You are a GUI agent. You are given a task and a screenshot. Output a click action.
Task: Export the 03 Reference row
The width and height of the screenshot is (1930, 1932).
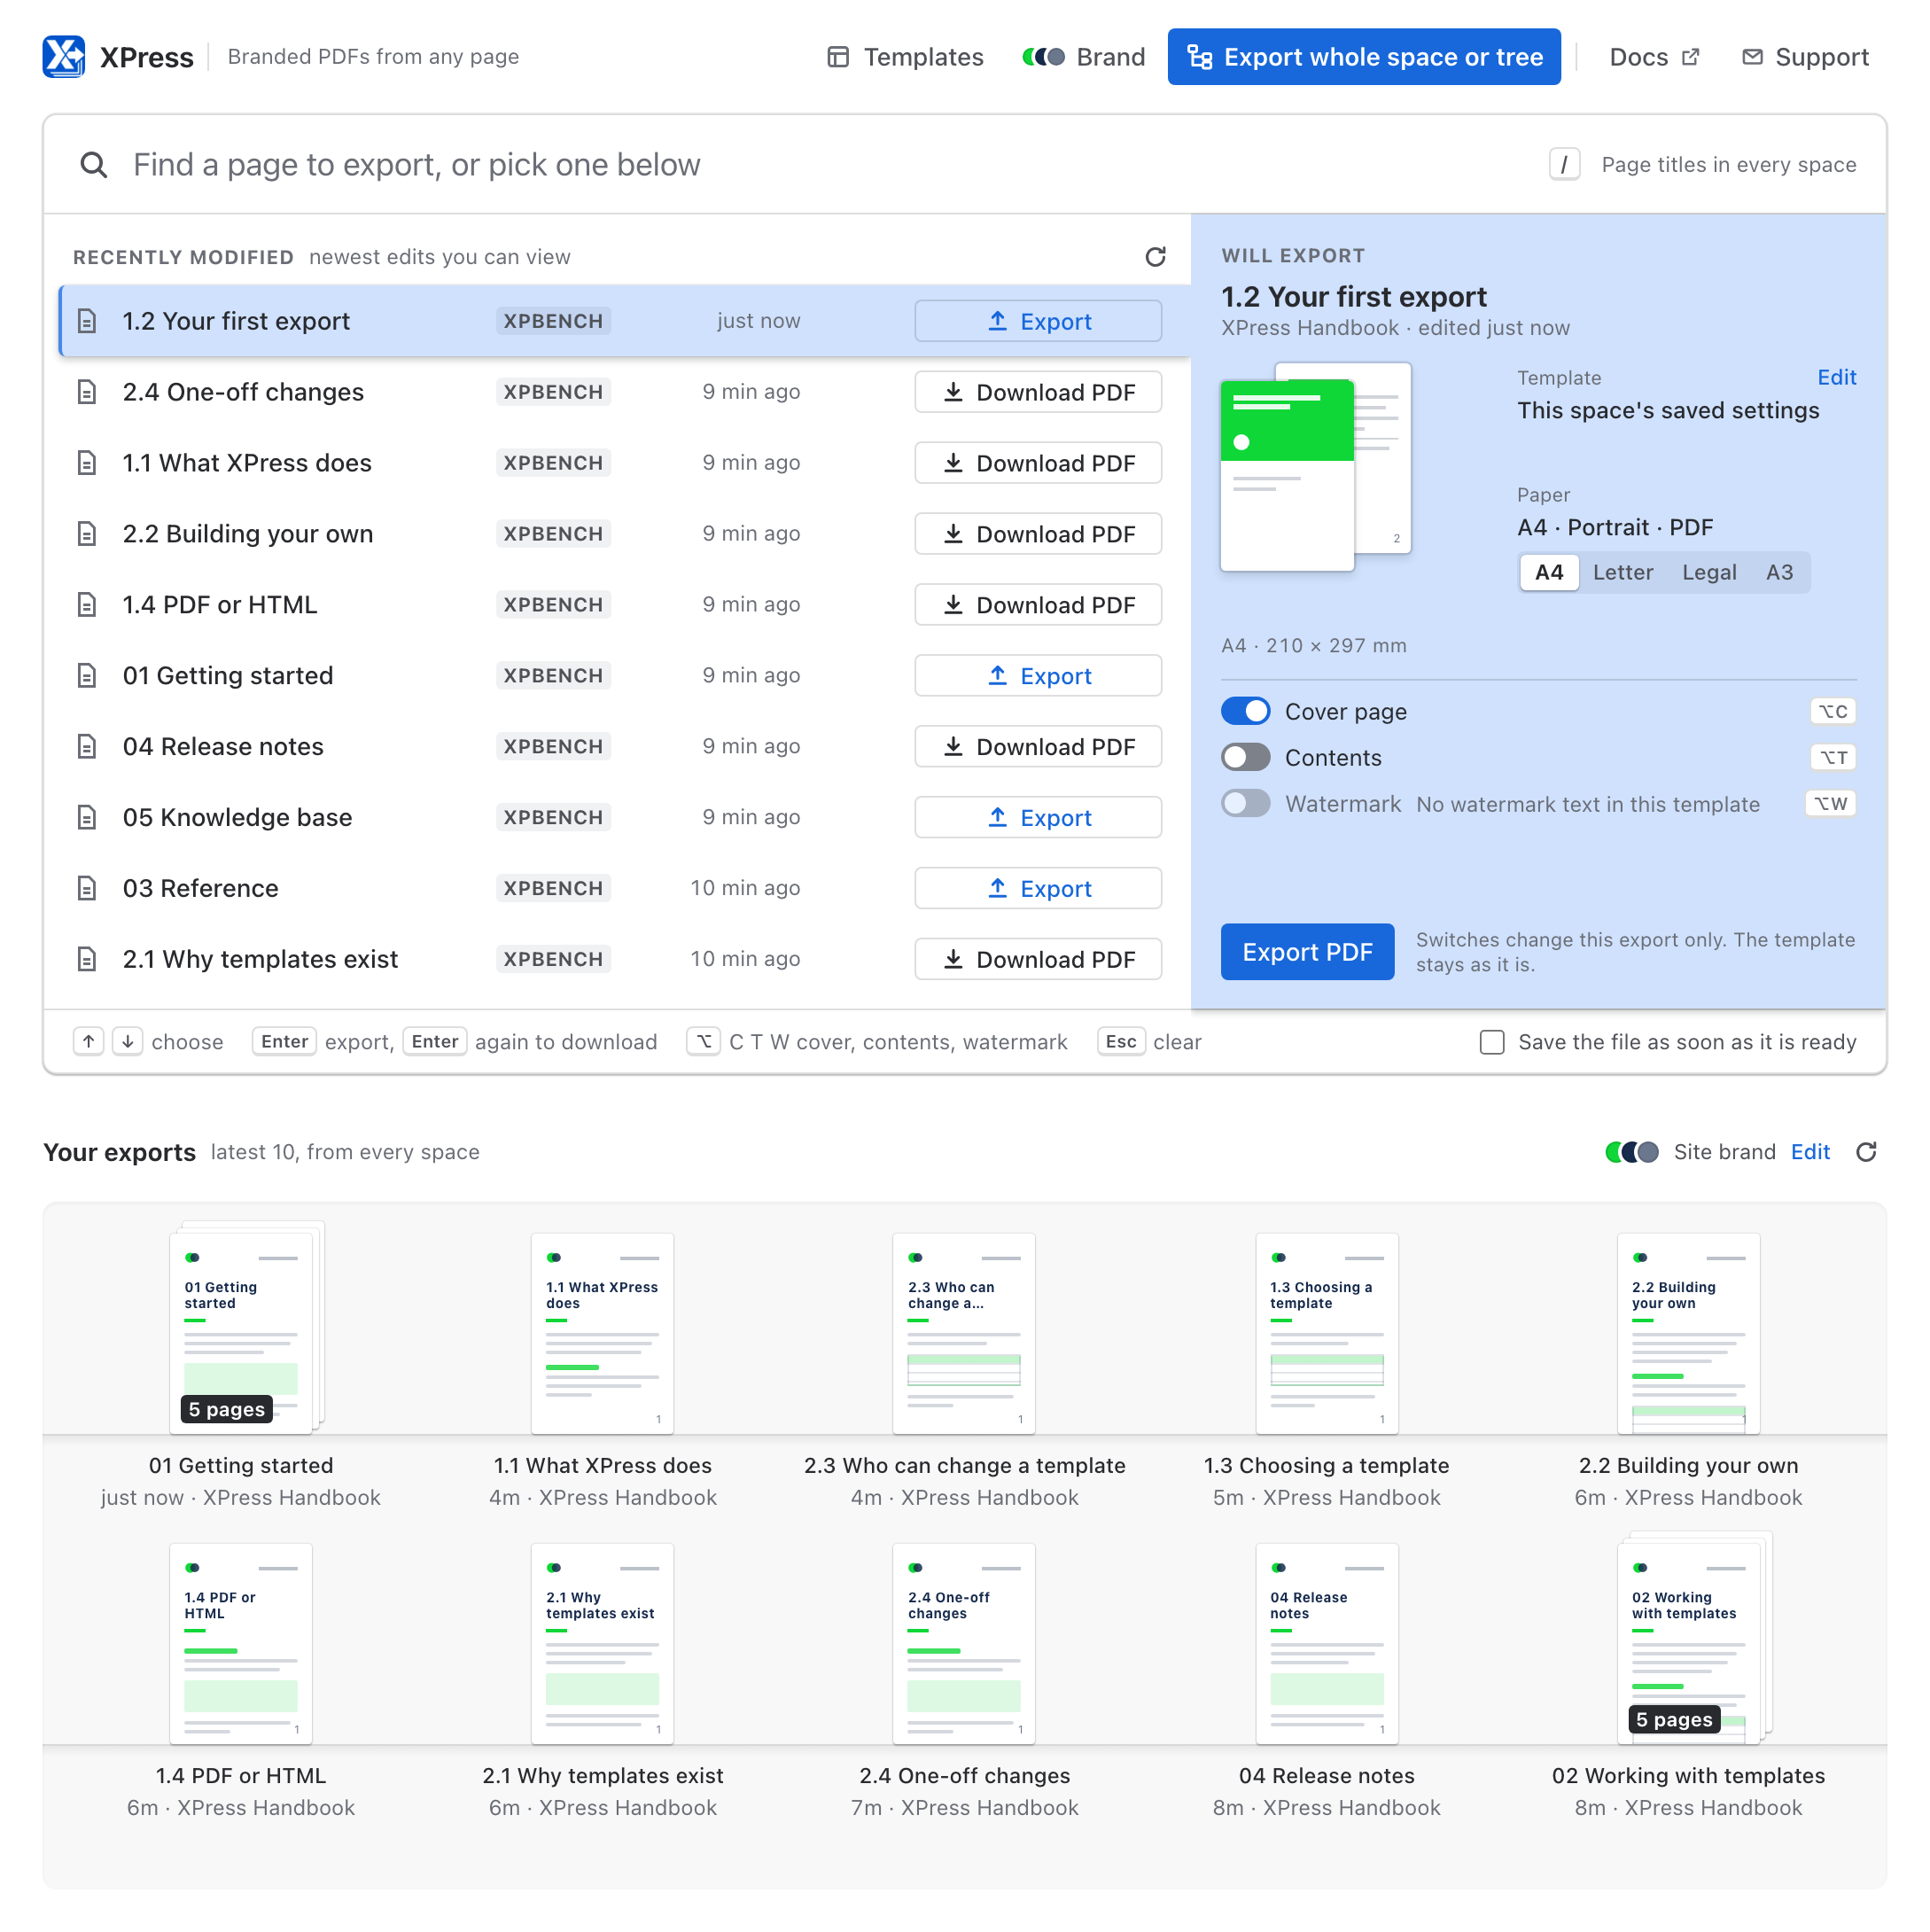1038,889
